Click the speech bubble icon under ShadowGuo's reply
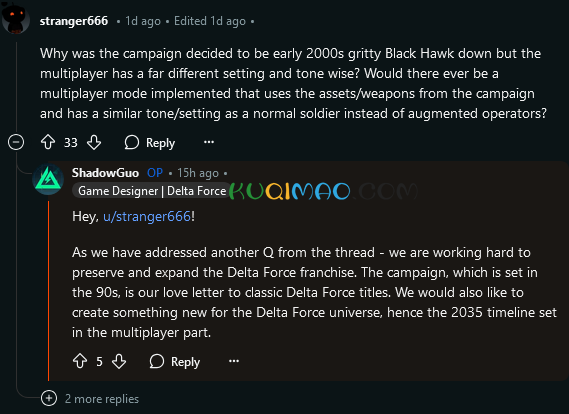The image size is (569, 414). point(157,361)
